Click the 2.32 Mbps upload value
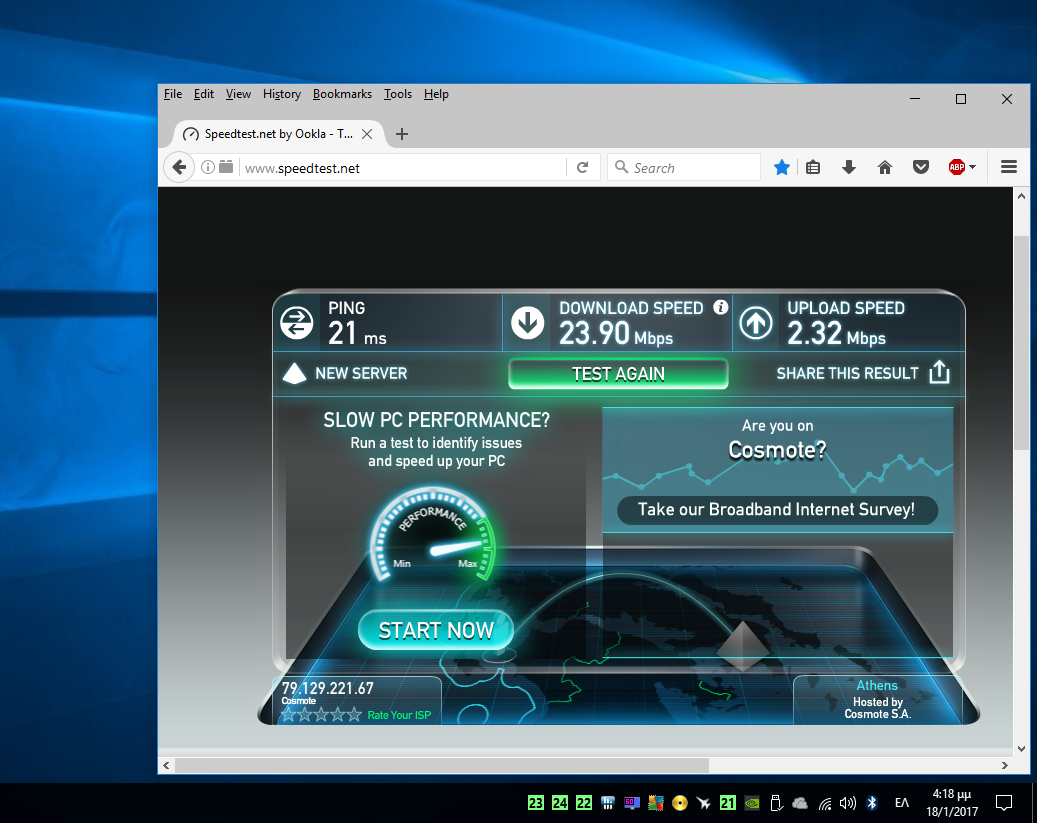 (x=836, y=332)
